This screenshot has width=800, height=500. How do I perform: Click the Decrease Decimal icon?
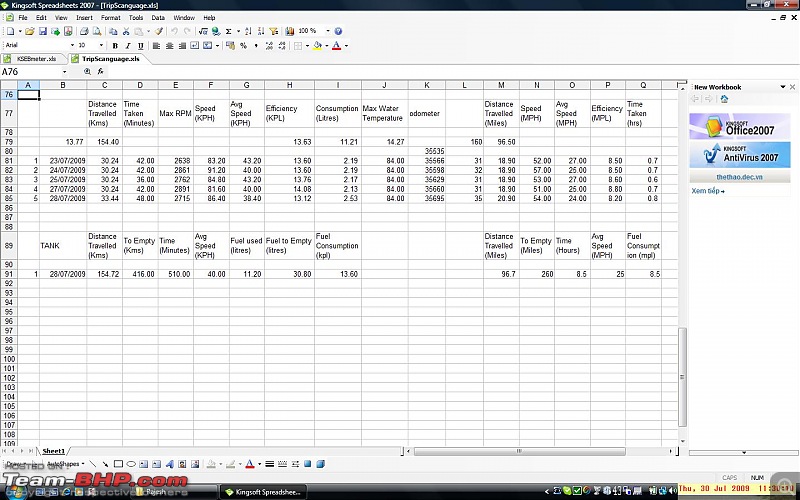282,46
